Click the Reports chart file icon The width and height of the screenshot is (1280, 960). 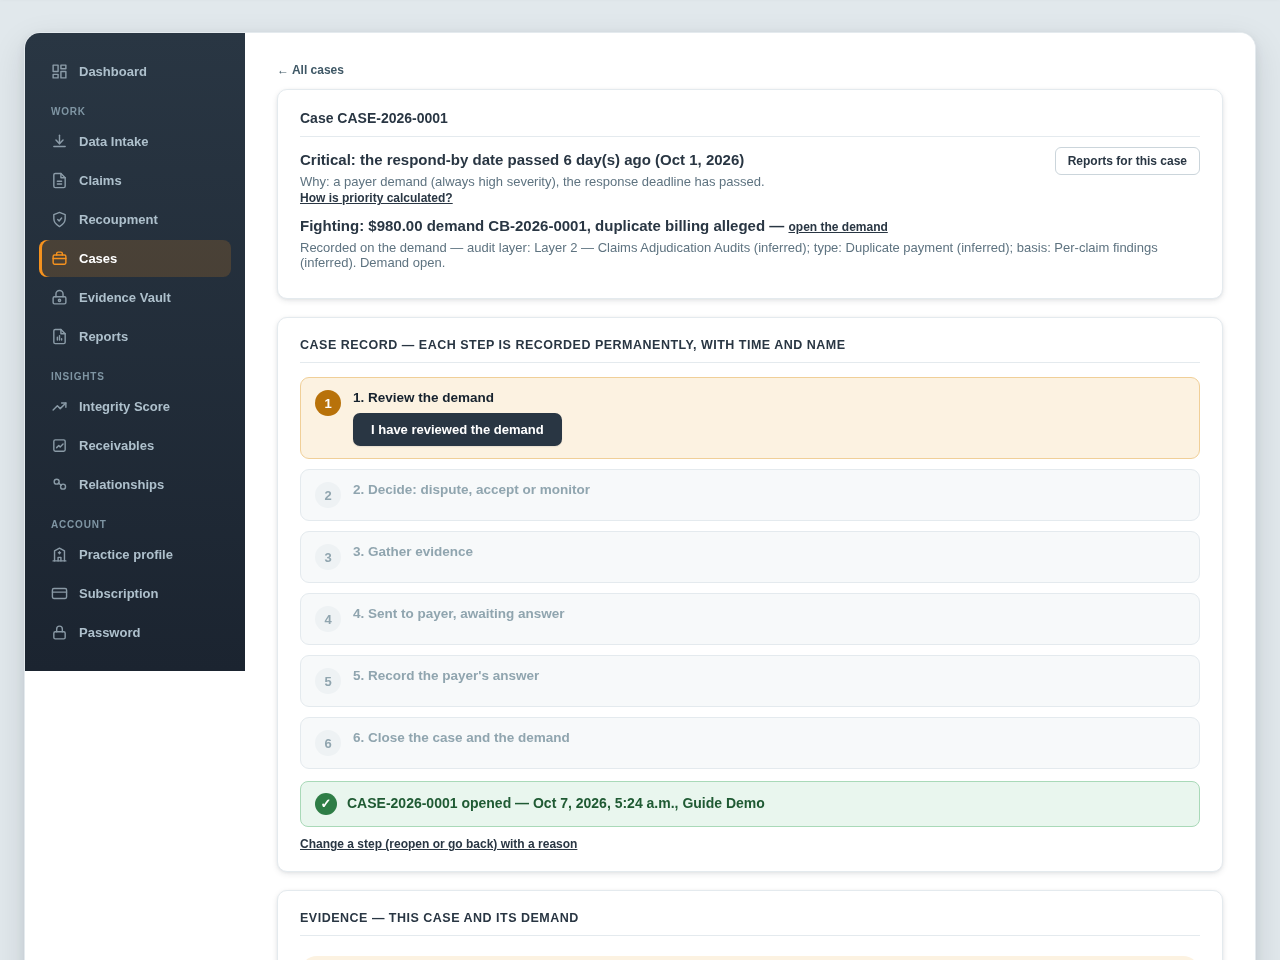point(59,337)
